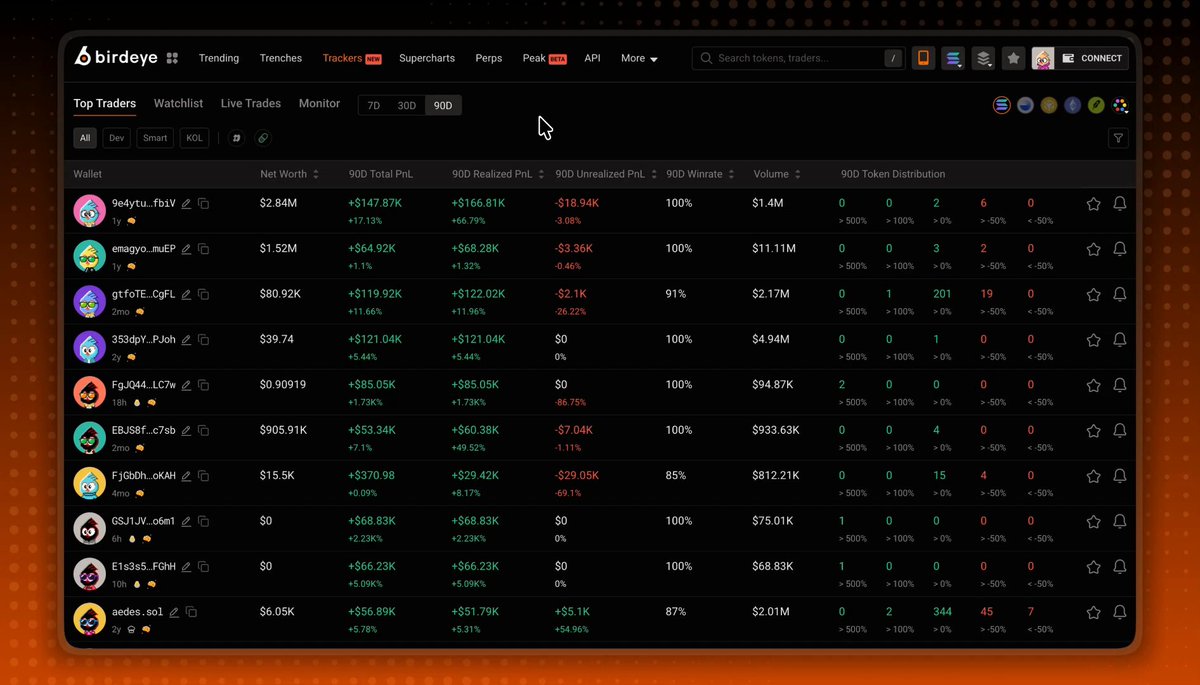This screenshot has width=1200, height=685.
Task: Select the 30D time range
Action: [x=406, y=105]
